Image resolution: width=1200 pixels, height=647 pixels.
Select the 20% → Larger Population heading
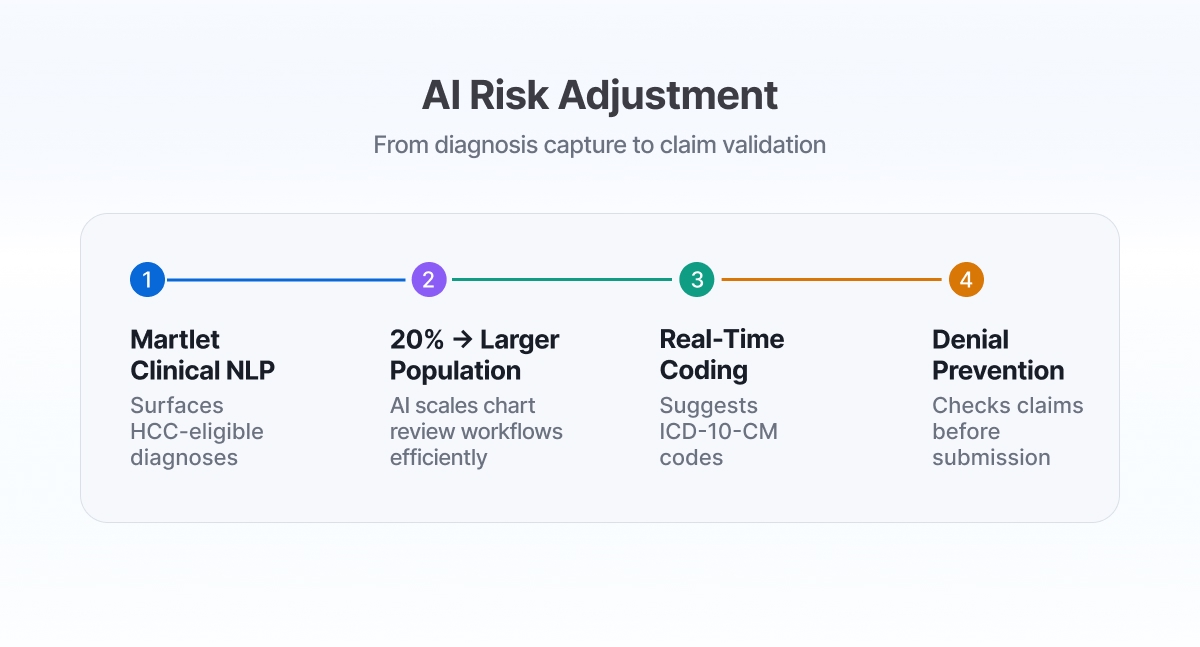[x=474, y=355]
